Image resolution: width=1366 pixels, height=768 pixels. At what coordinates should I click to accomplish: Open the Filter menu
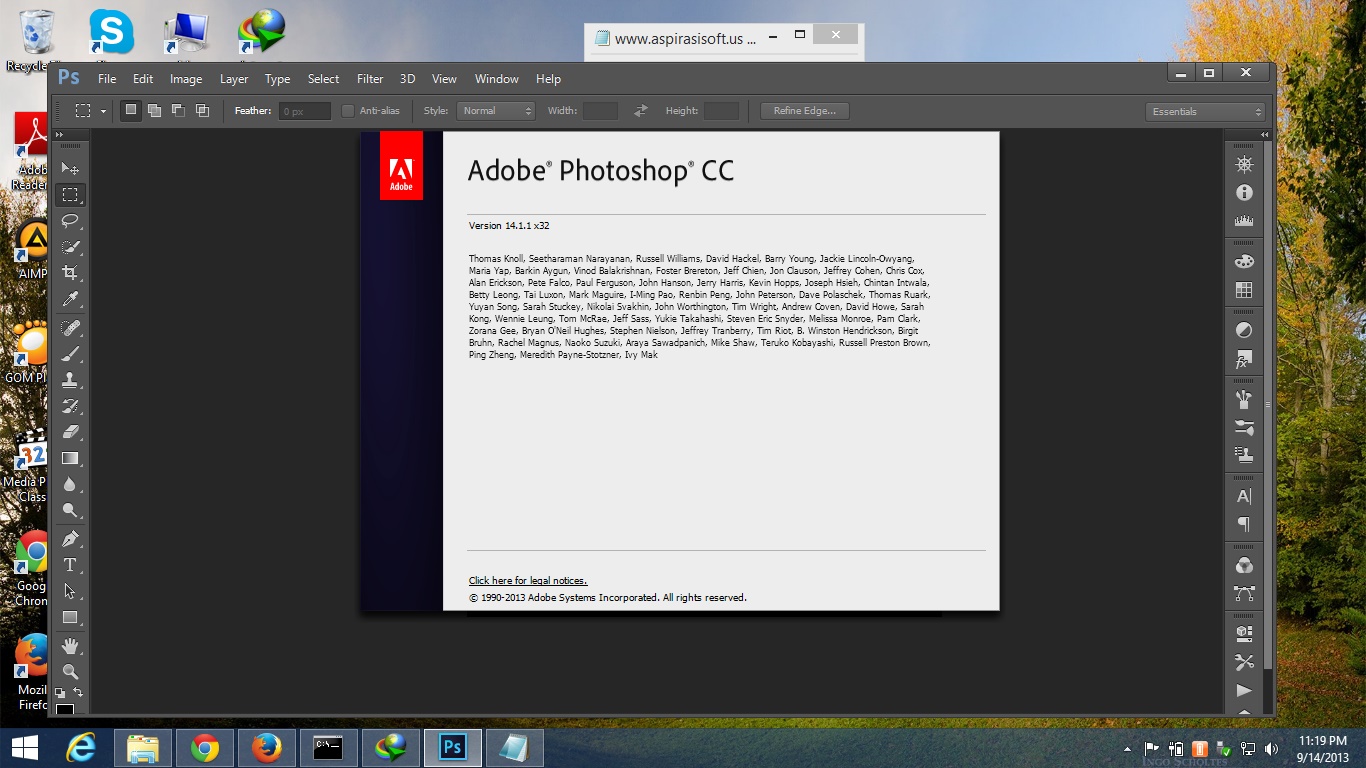370,79
